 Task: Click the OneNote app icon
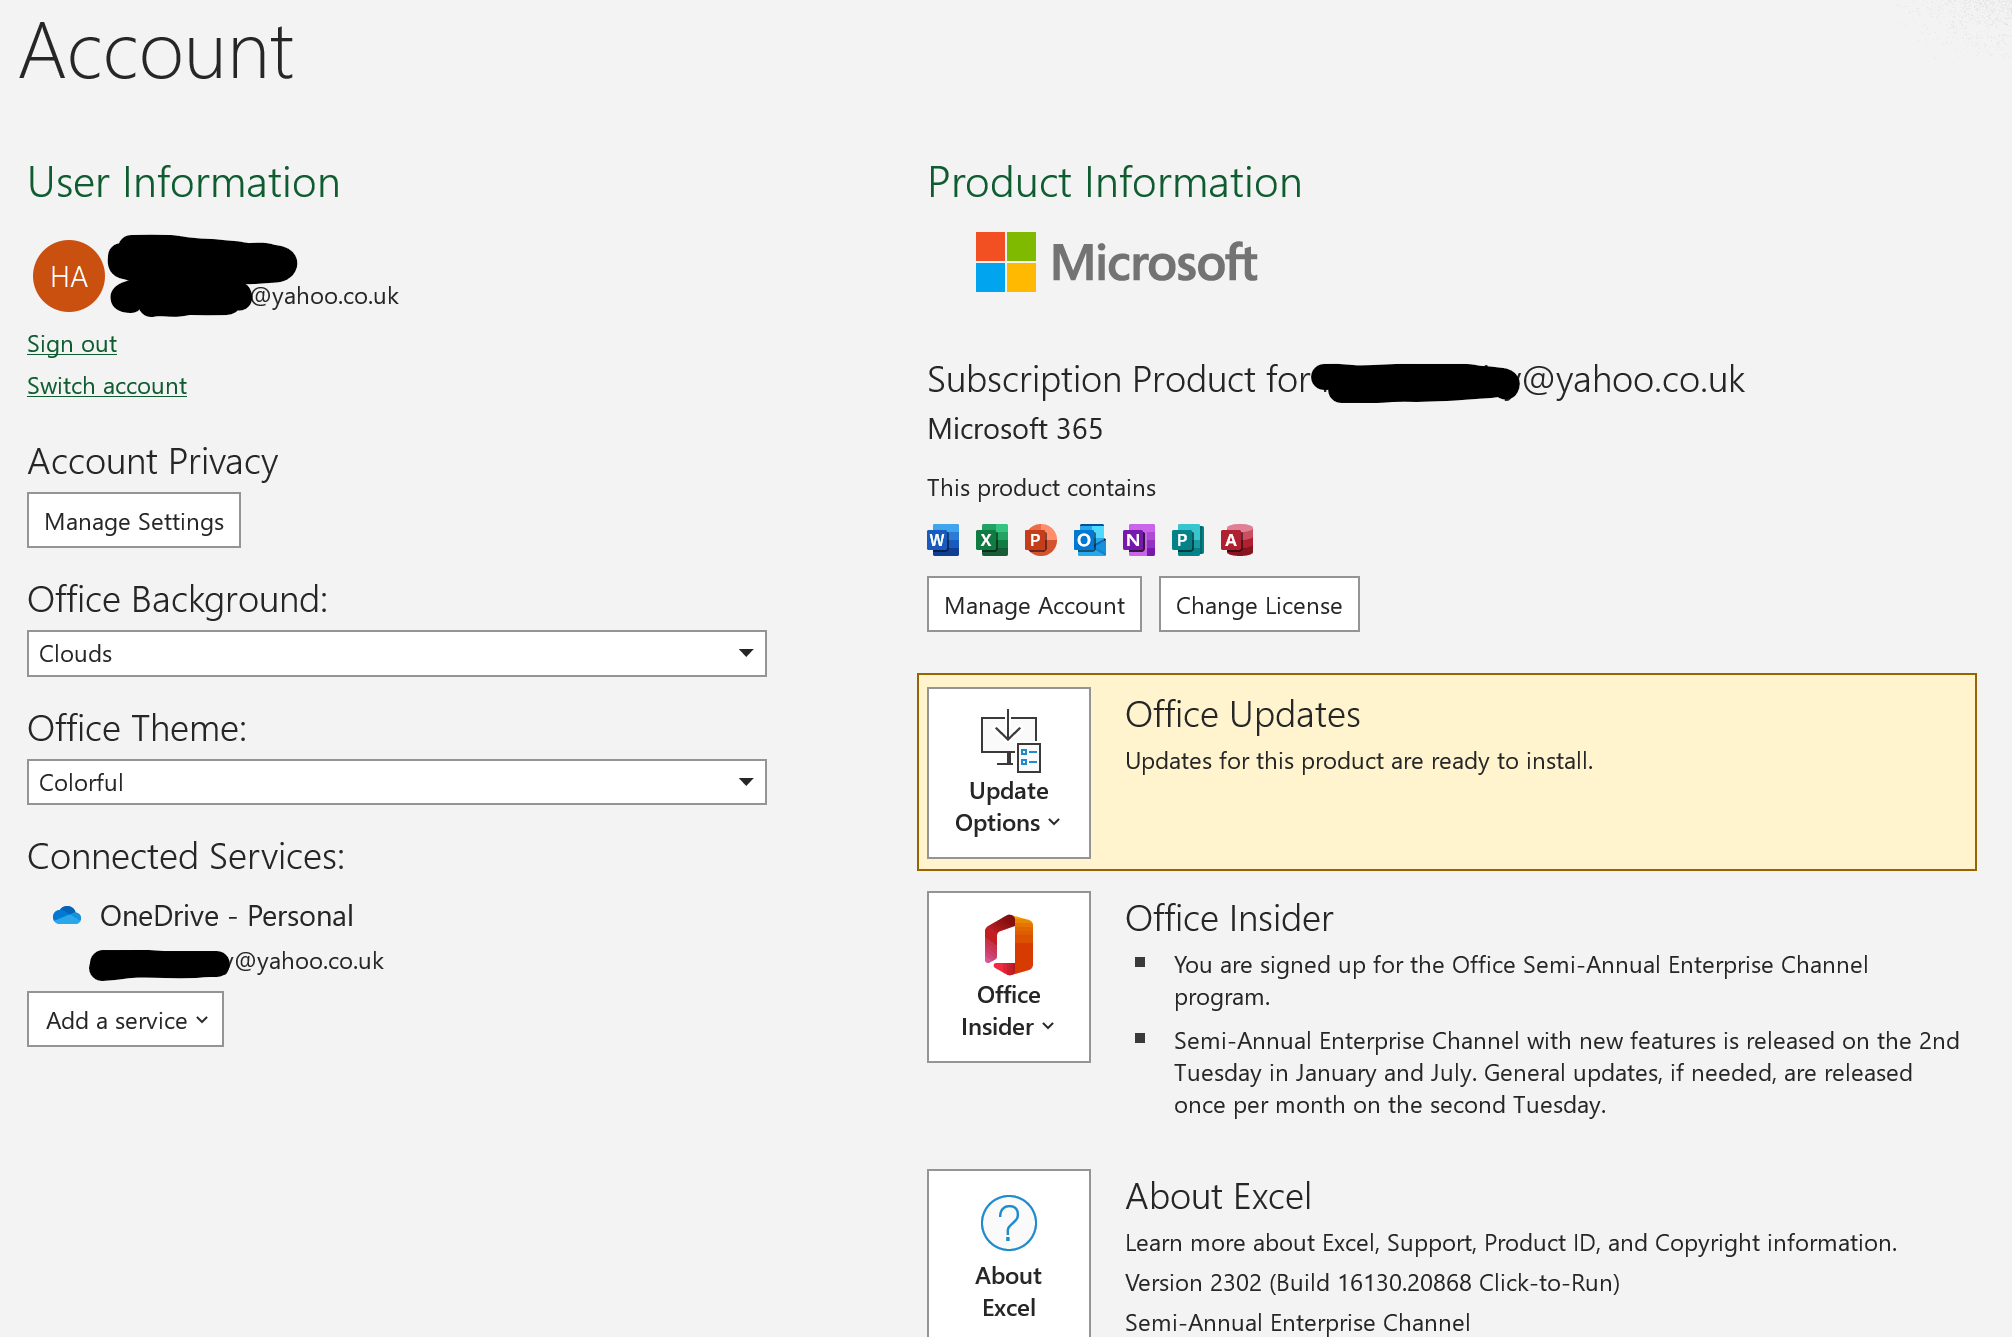click(x=1138, y=540)
